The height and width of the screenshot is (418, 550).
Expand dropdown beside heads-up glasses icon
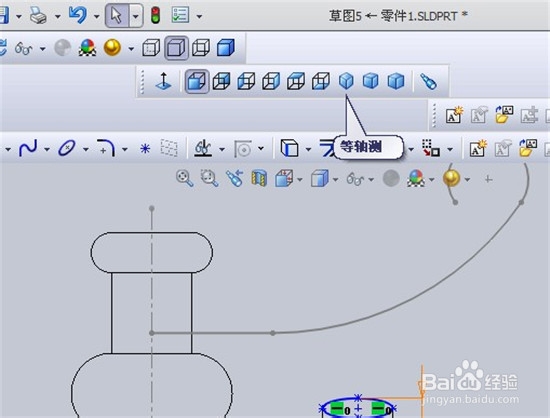tap(371, 180)
